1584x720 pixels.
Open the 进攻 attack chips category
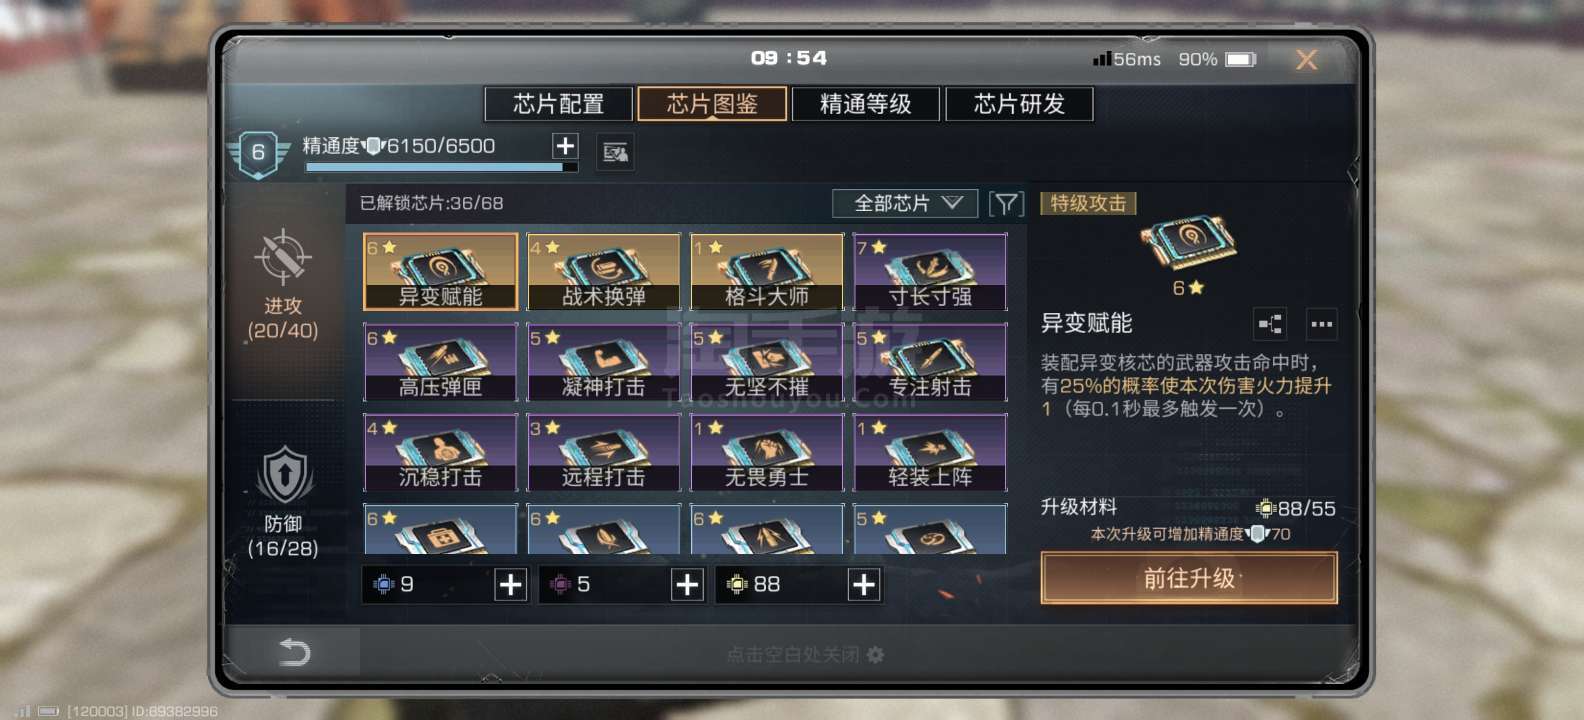pos(283,286)
